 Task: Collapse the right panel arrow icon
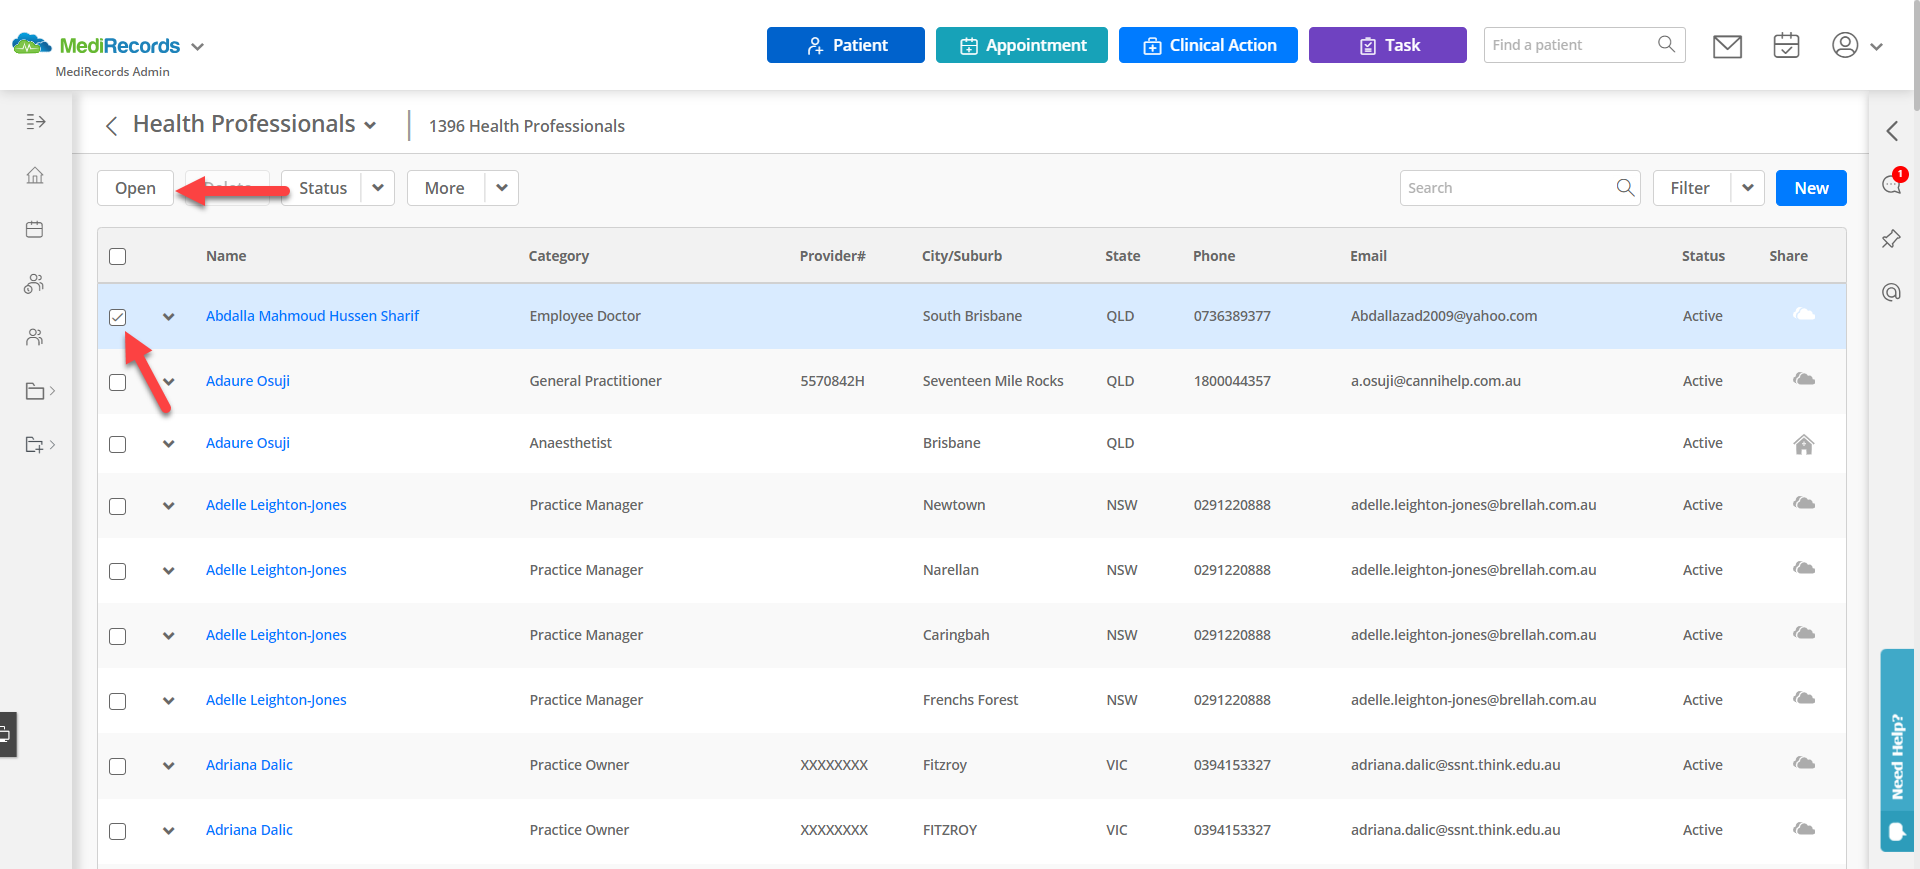coord(1892,131)
